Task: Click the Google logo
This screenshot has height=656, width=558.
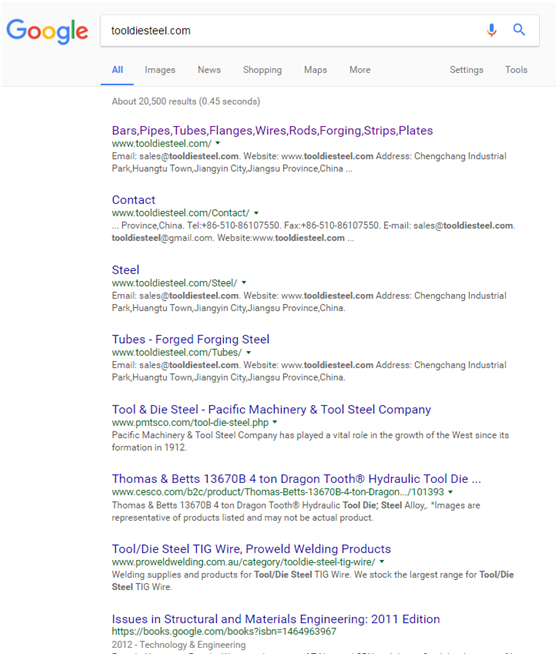Action: tap(47, 31)
